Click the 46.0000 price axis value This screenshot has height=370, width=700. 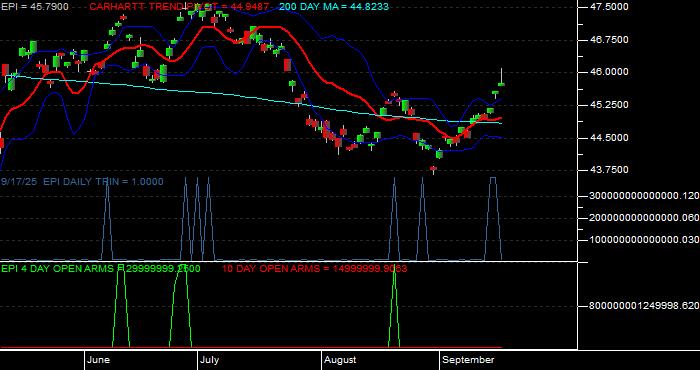pos(609,72)
